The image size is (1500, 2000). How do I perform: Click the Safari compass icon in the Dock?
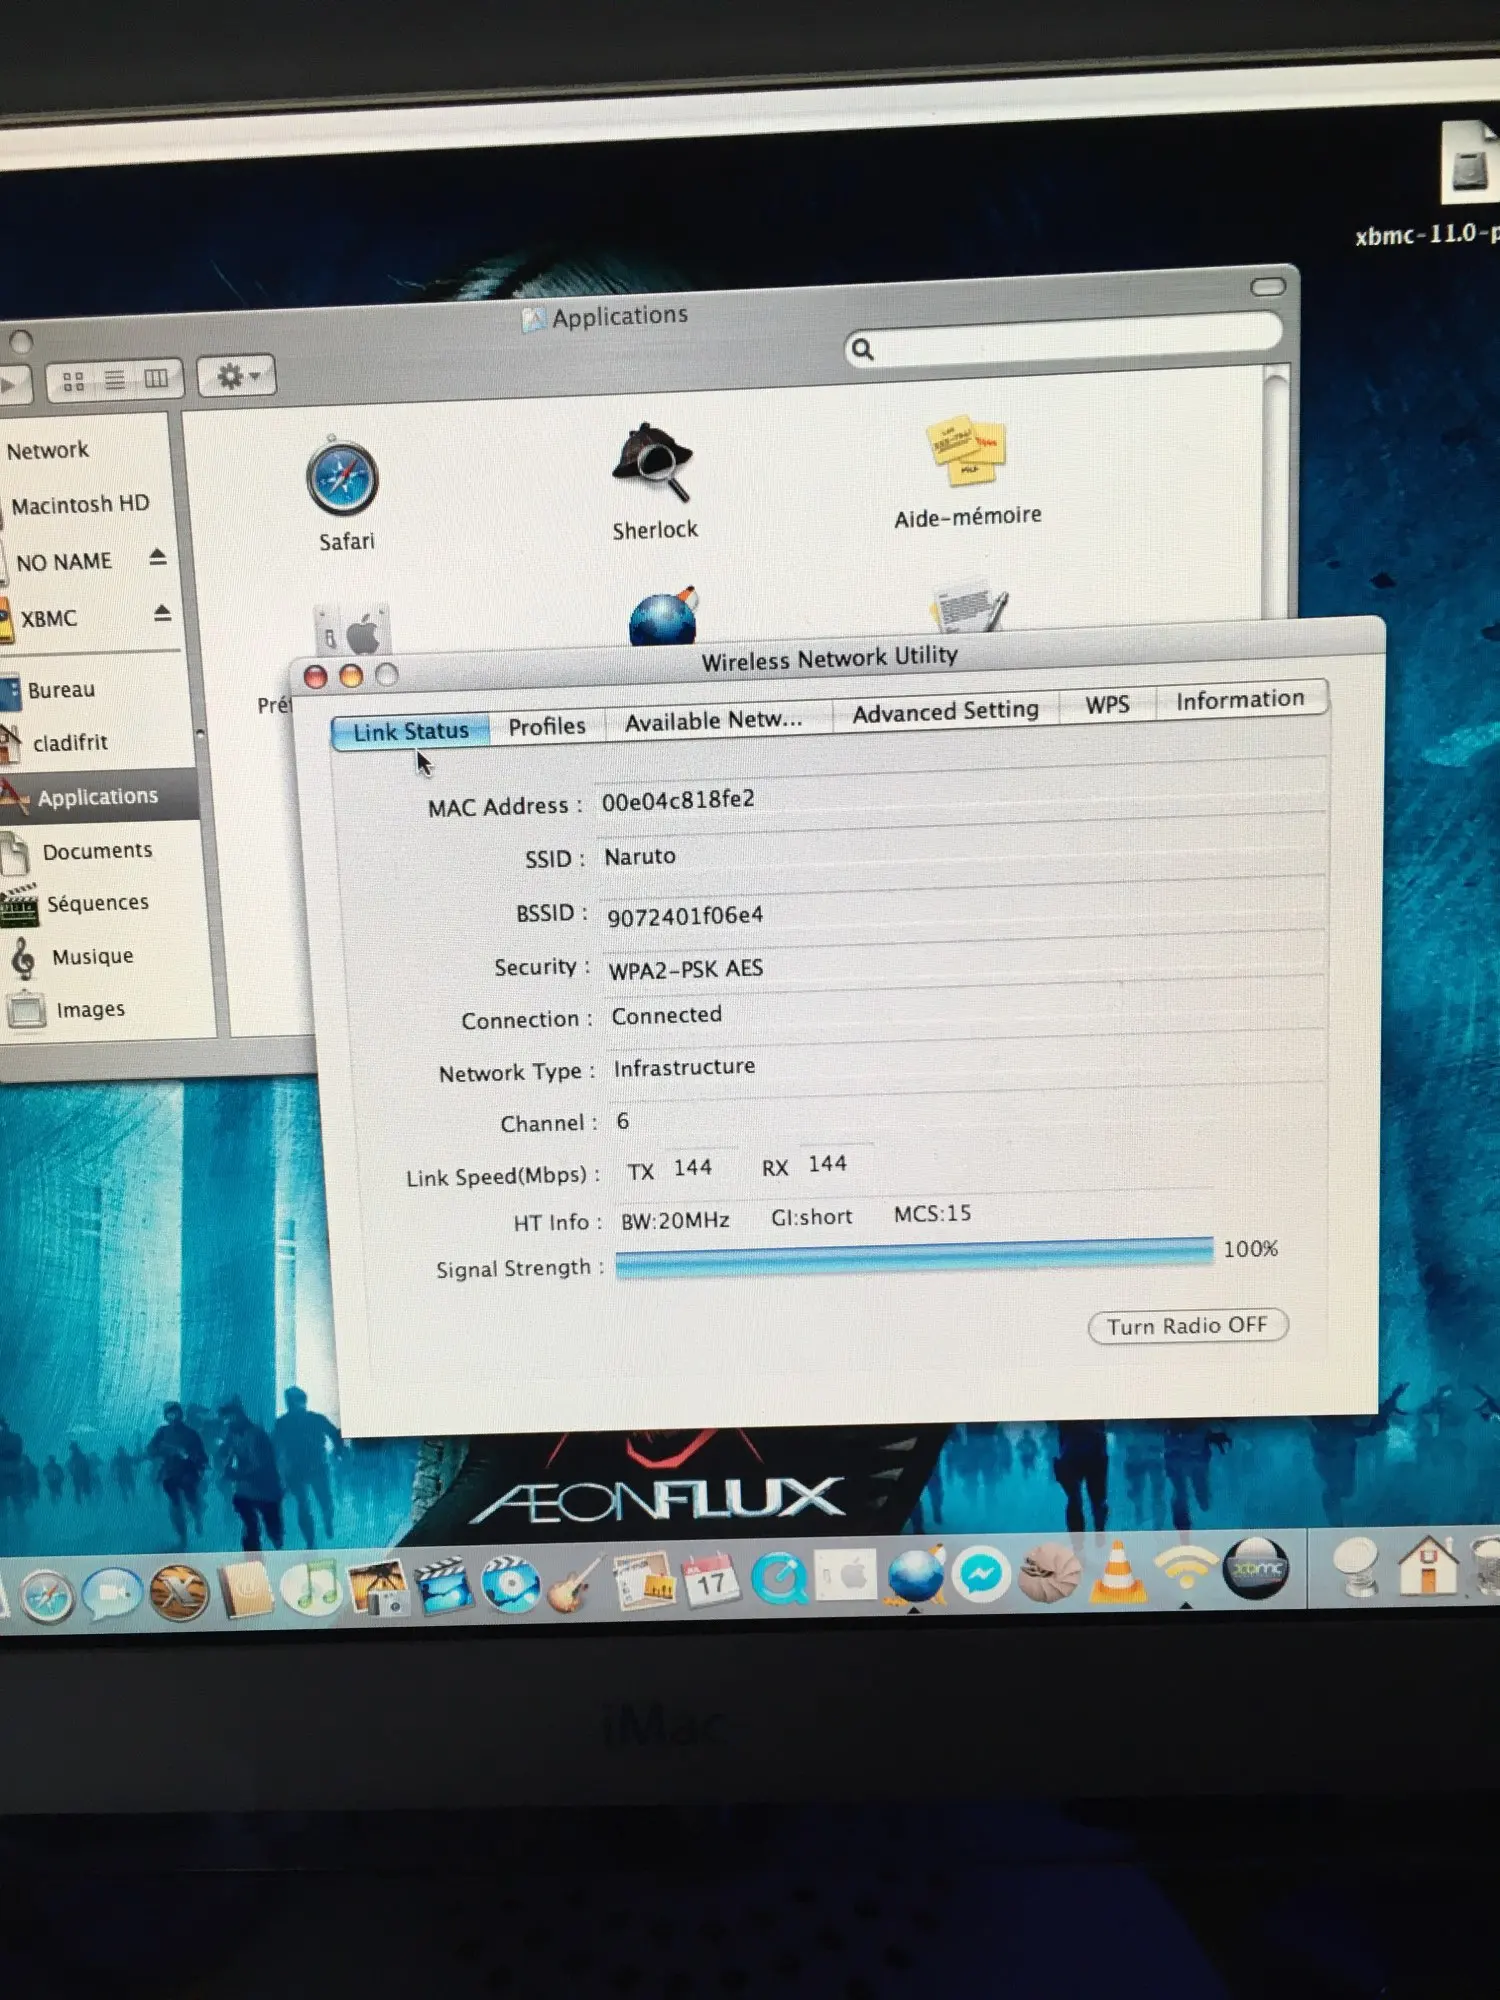tap(47, 1595)
